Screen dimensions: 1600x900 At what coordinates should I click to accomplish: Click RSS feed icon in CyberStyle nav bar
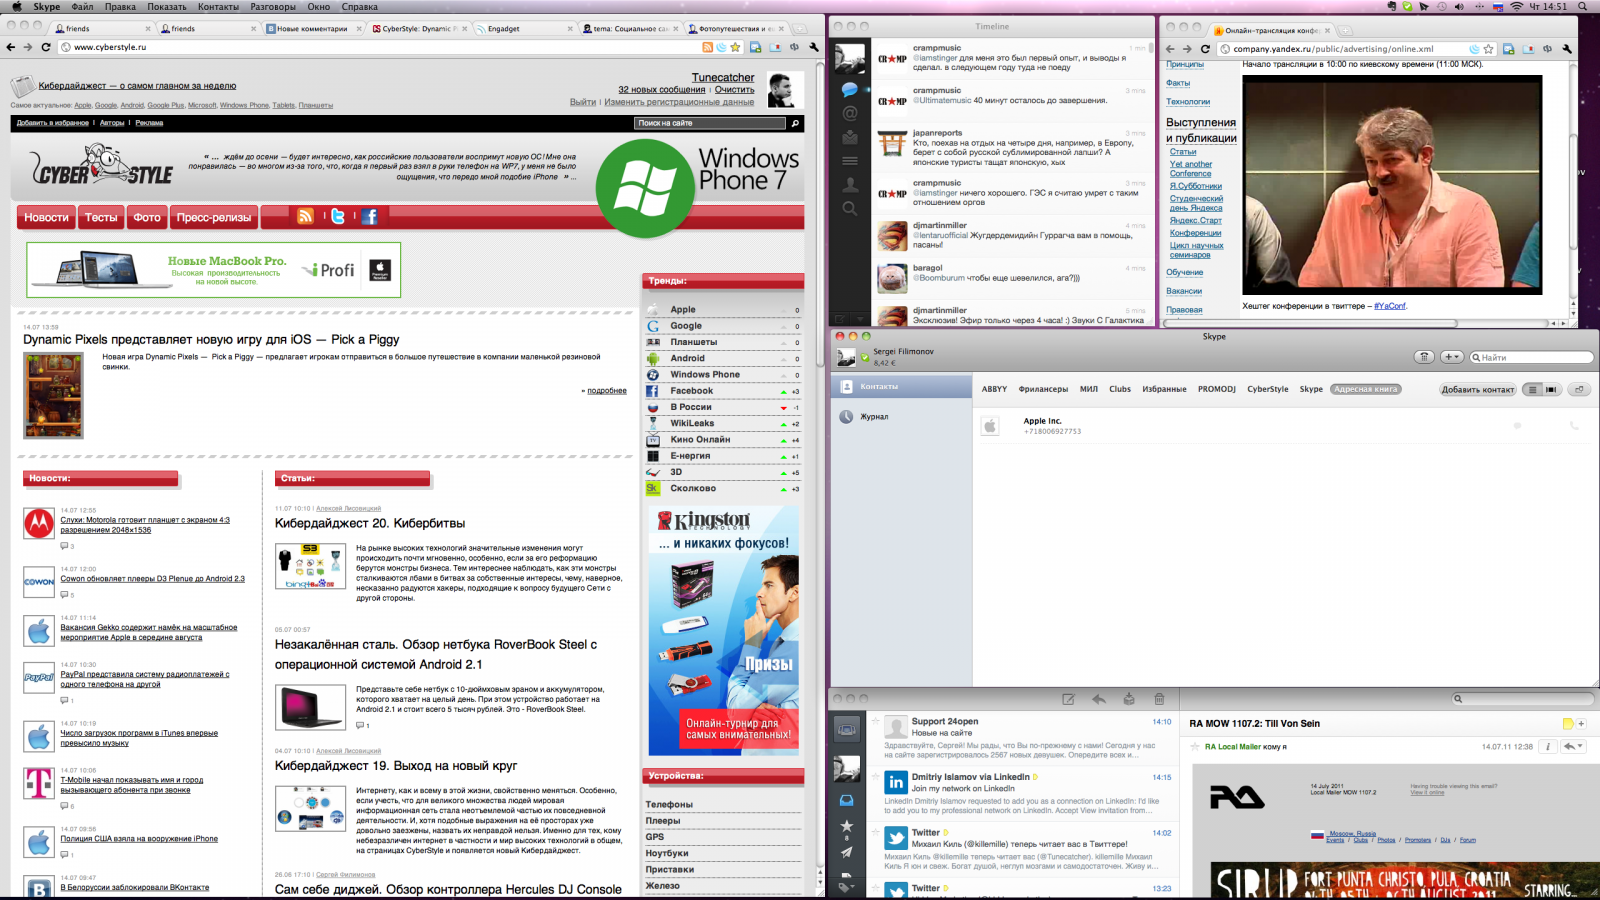(306, 216)
